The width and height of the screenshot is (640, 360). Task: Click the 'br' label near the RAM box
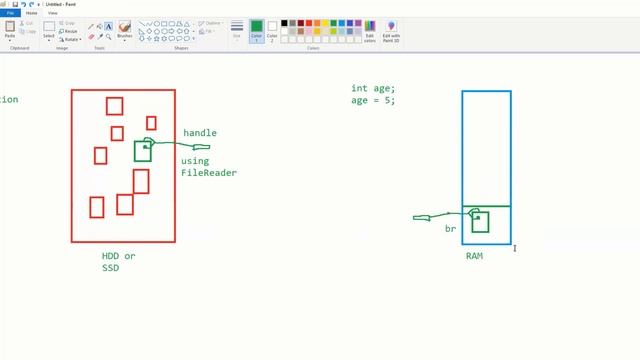pos(450,229)
